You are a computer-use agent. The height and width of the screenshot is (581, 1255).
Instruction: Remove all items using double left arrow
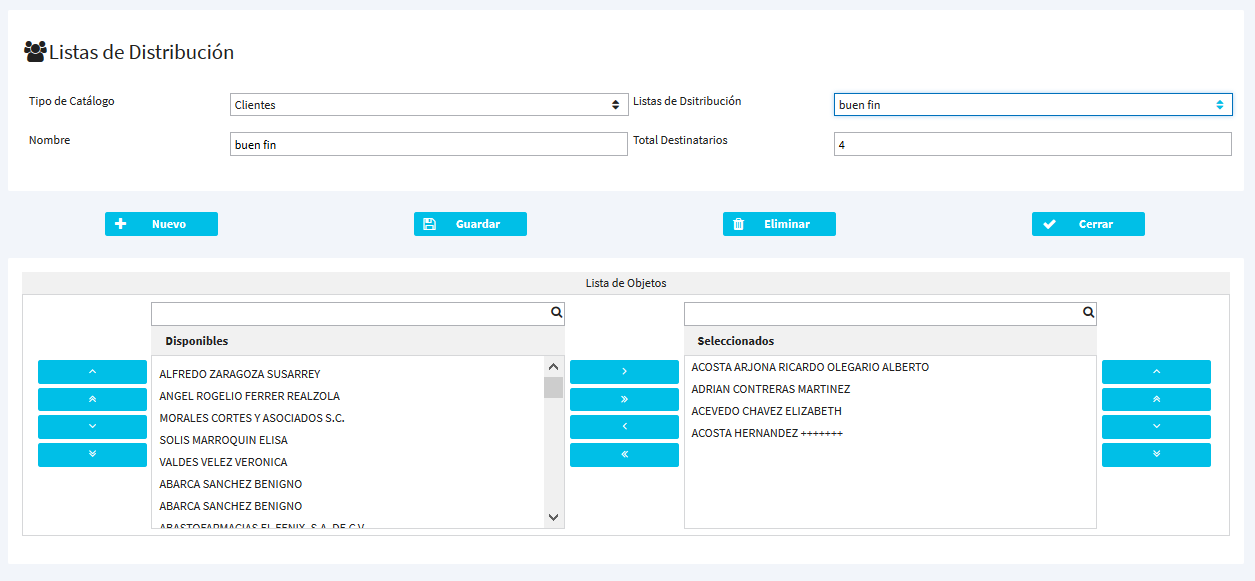(624, 455)
